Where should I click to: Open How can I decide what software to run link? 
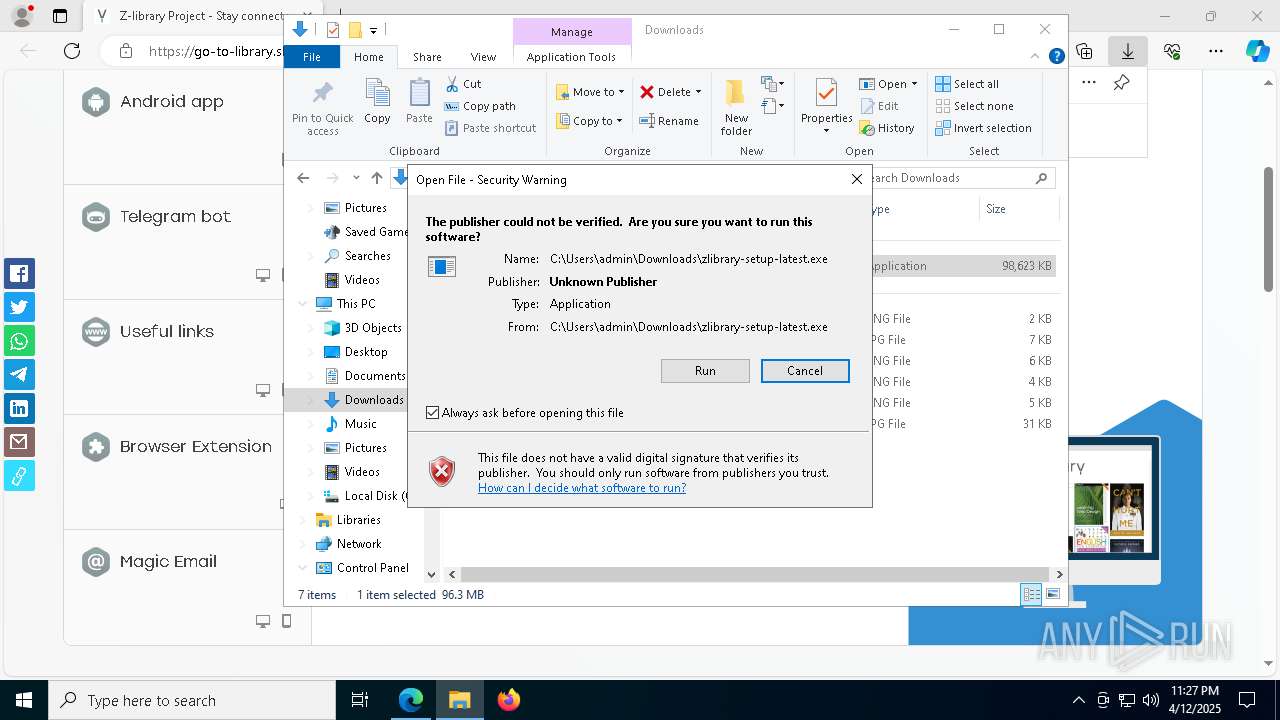[582, 488]
